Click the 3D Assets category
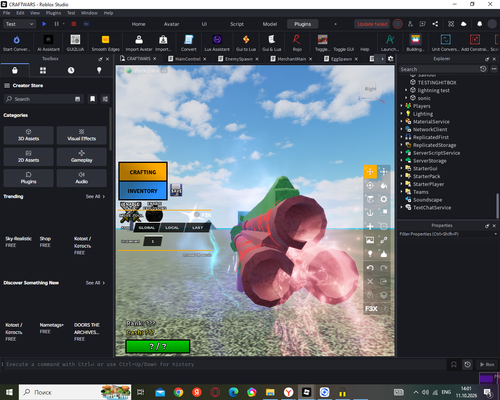 (28, 135)
